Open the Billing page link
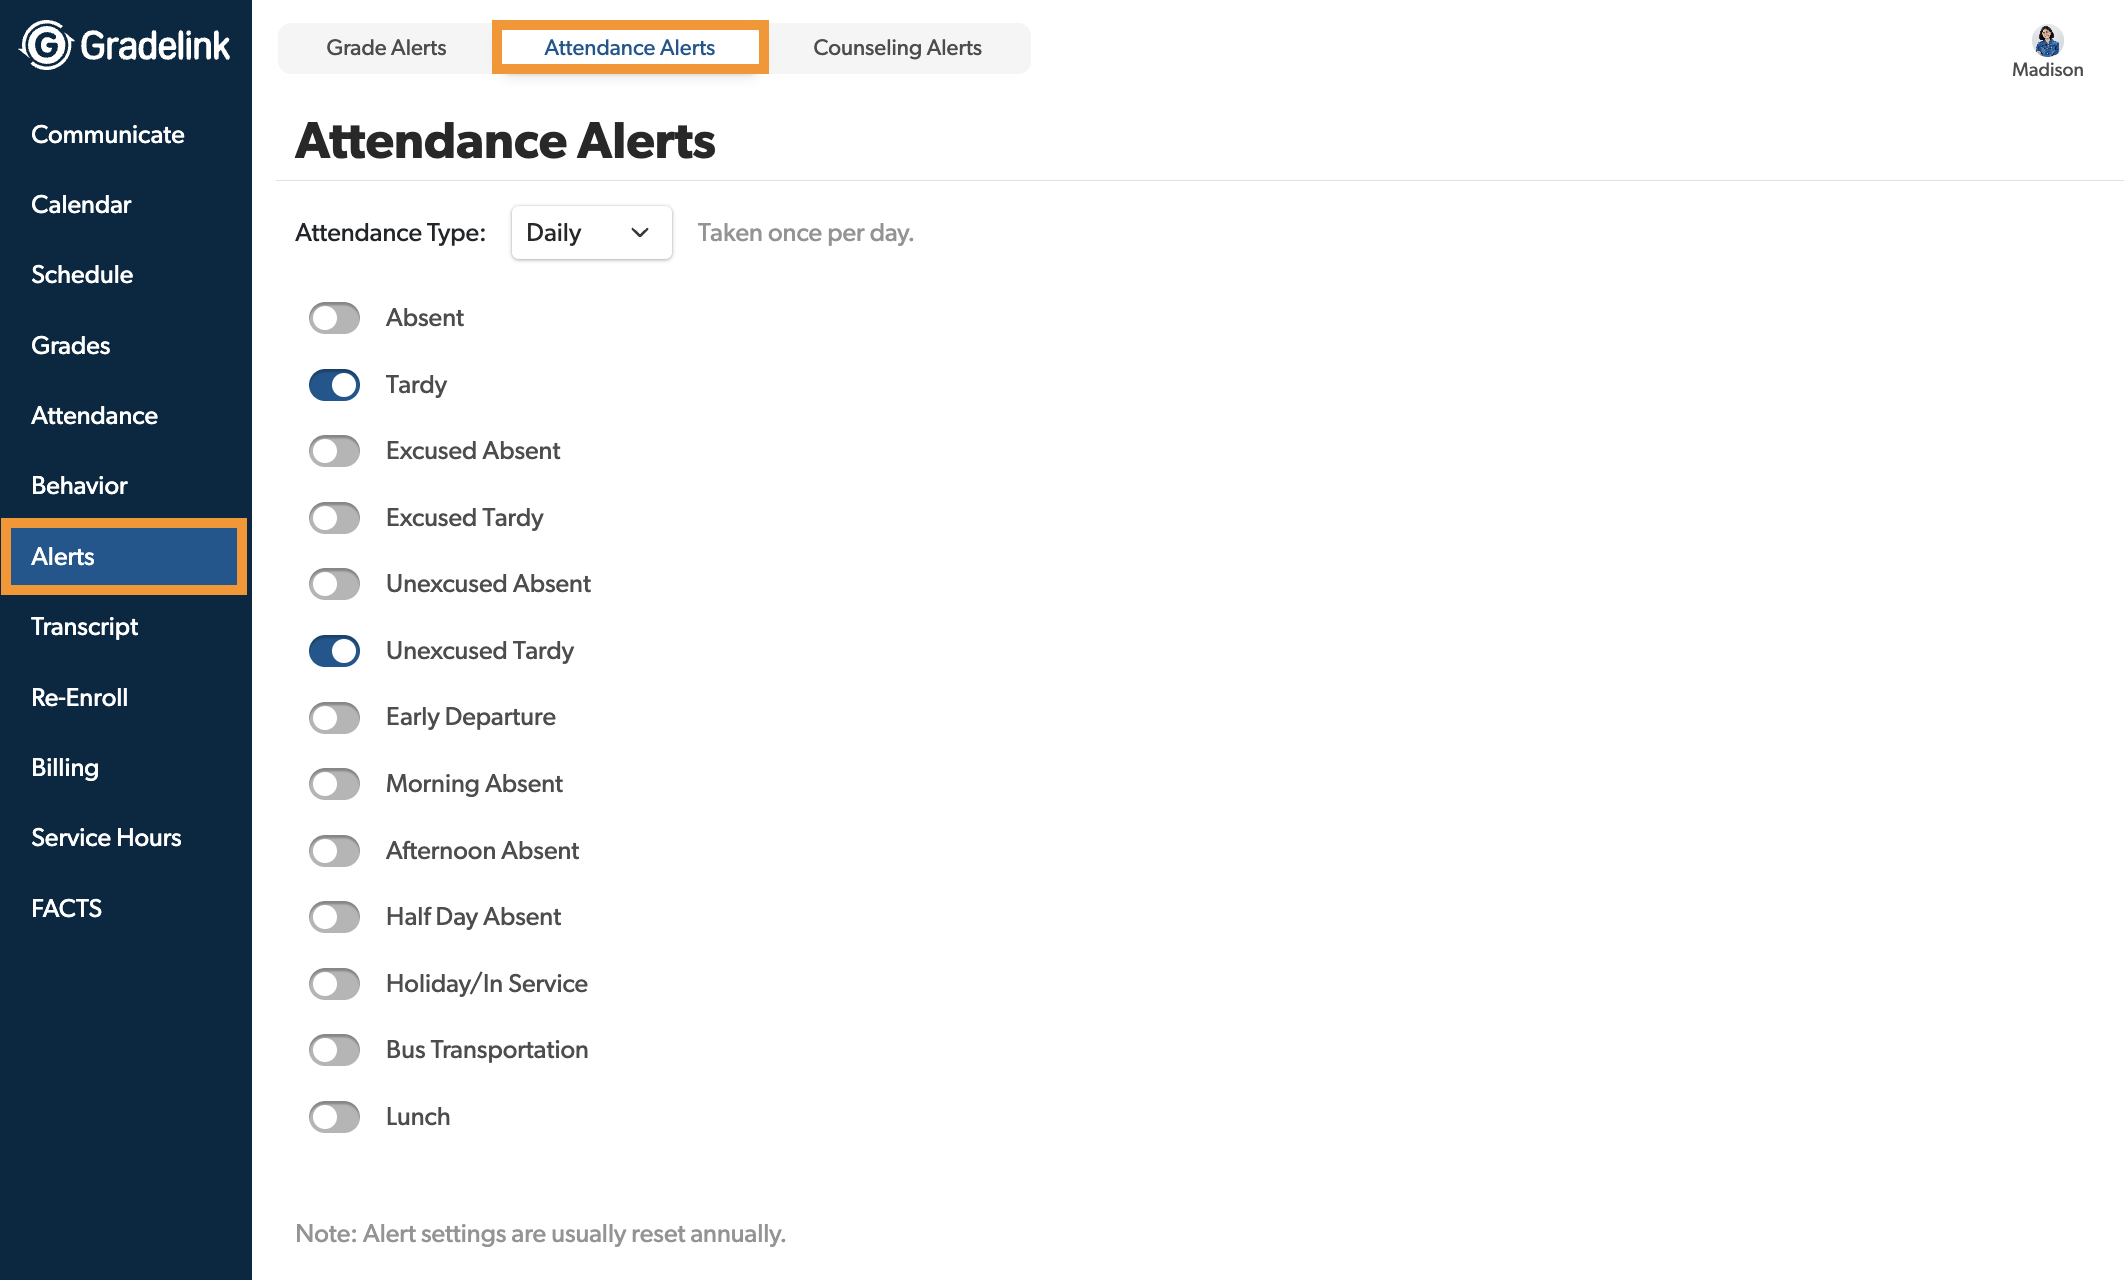The height and width of the screenshot is (1280, 2124). [x=65, y=768]
